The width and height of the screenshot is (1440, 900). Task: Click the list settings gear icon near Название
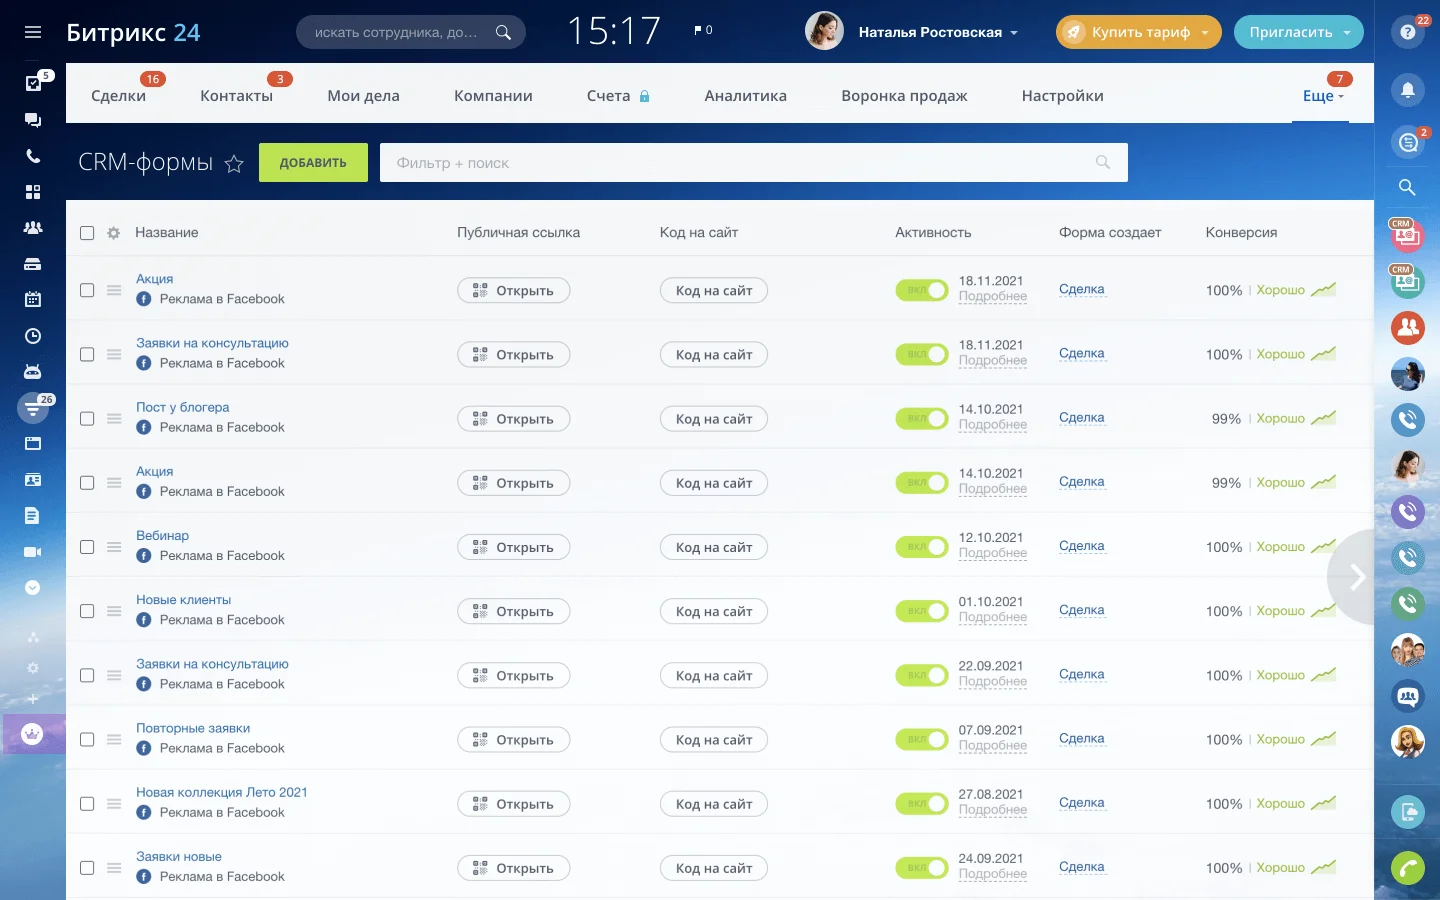(x=114, y=233)
